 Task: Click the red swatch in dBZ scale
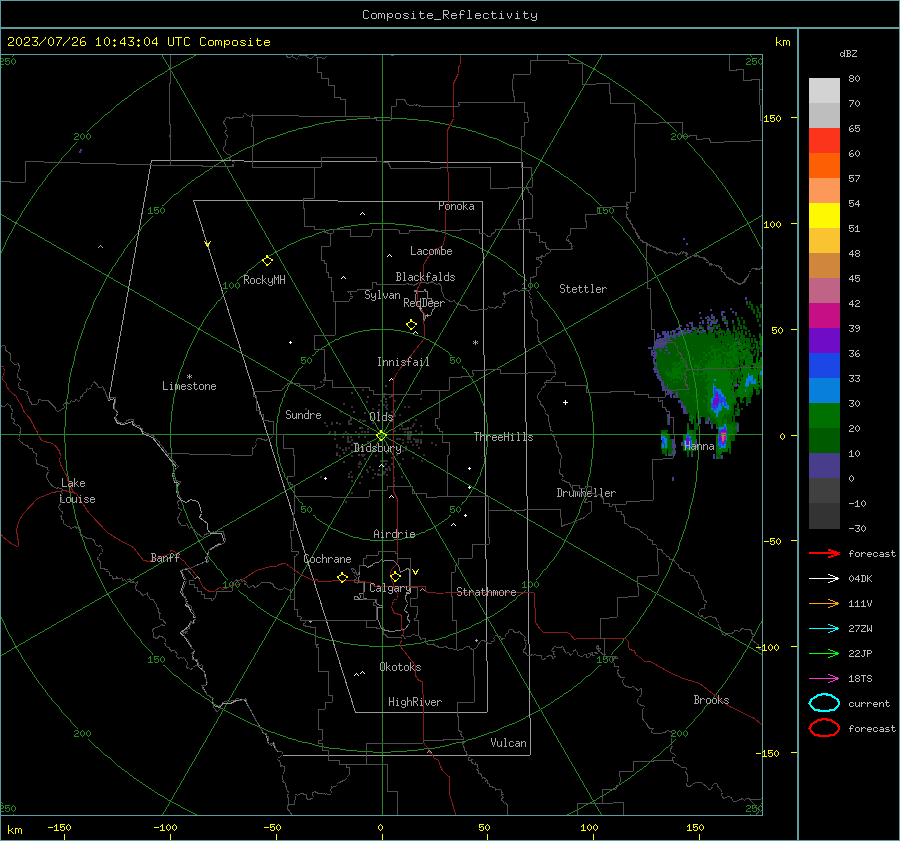[x=824, y=140]
